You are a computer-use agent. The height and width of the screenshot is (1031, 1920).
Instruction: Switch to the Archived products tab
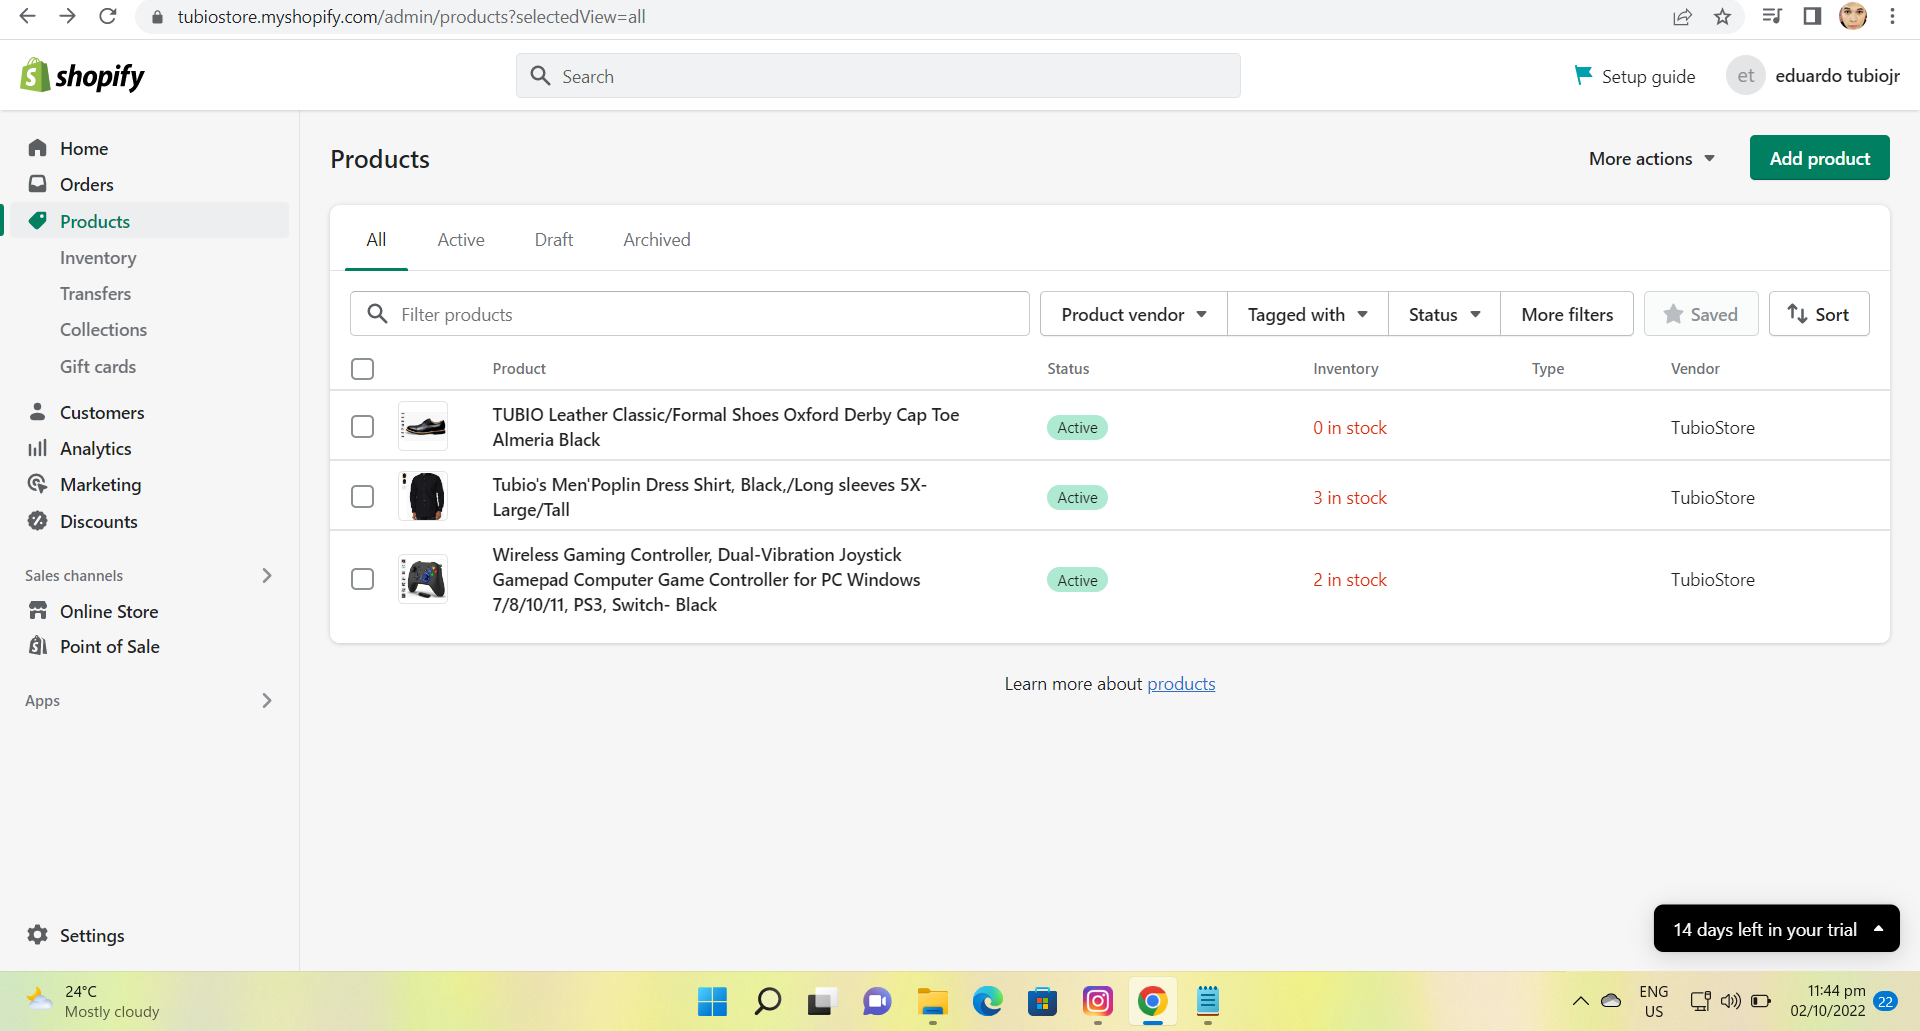tap(657, 240)
